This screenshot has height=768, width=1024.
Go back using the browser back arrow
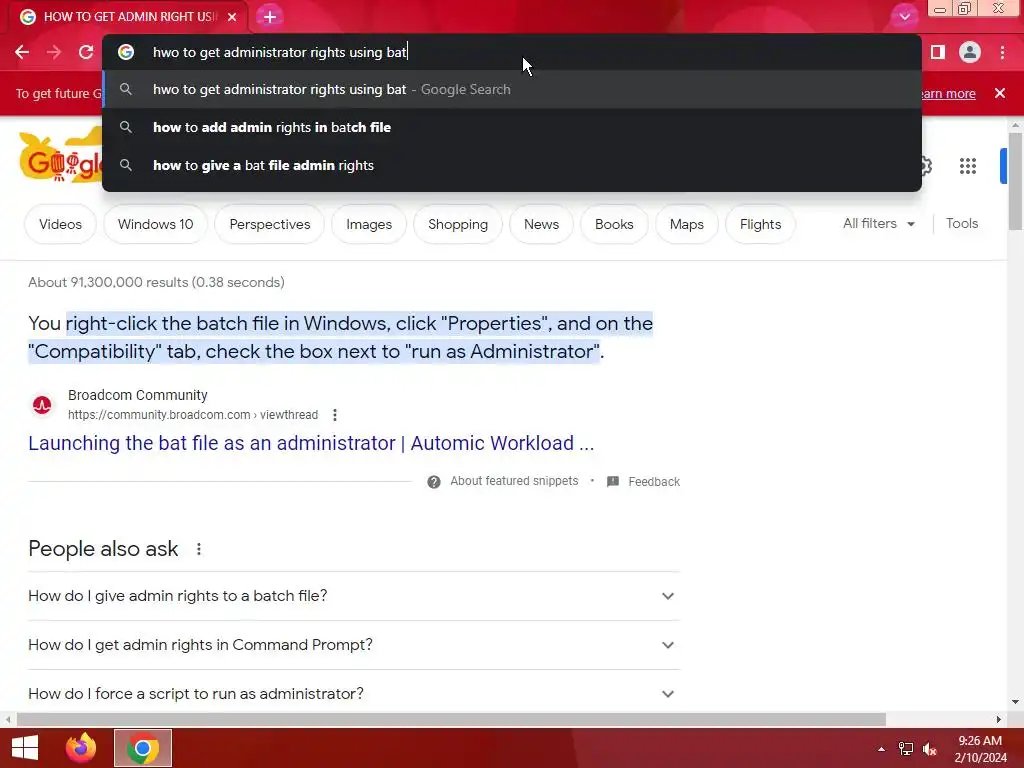coord(22,52)
